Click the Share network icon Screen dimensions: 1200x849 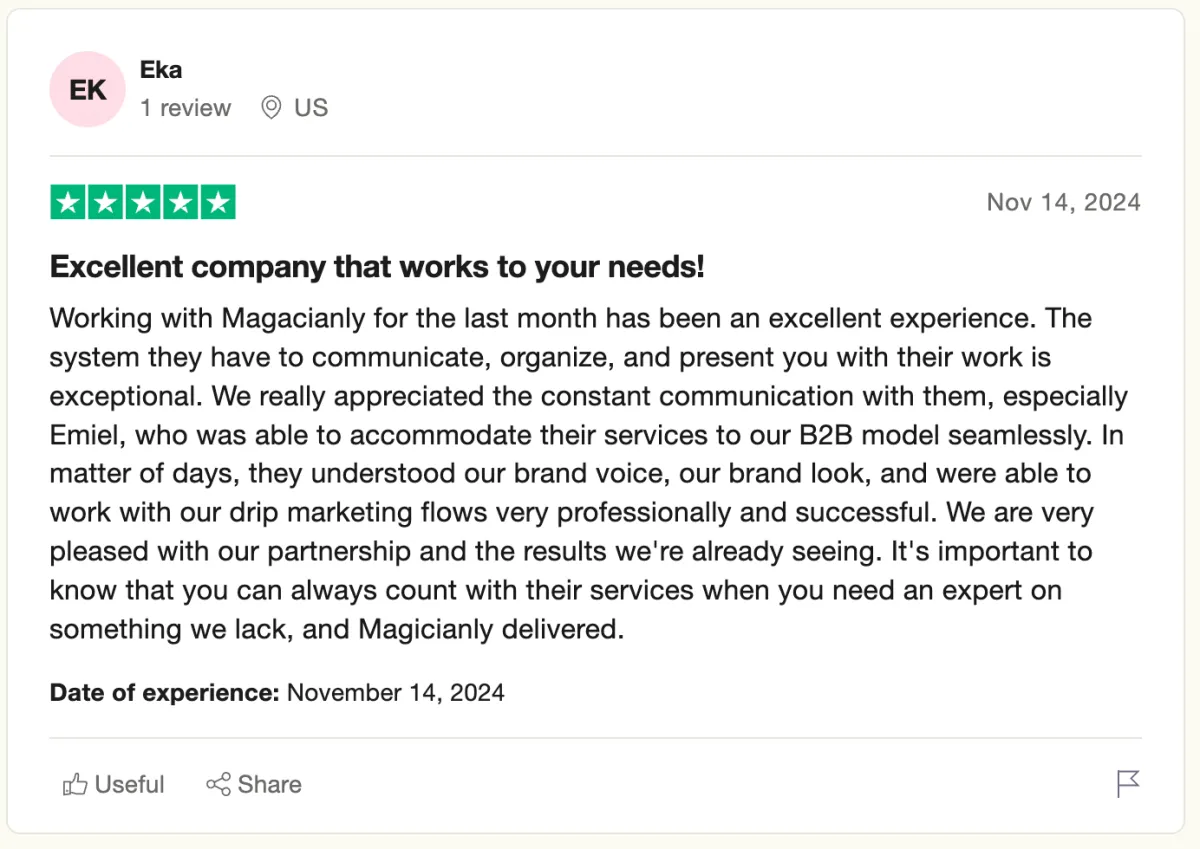(218, 785)
